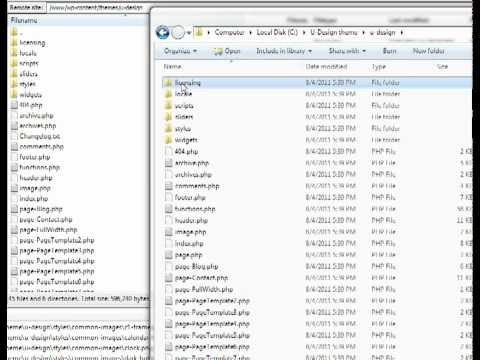Select widgets folder icon in FileZilla remote list
Image resolution: width=480 pixels, height=360 pixels.
(x=14, y=94)
